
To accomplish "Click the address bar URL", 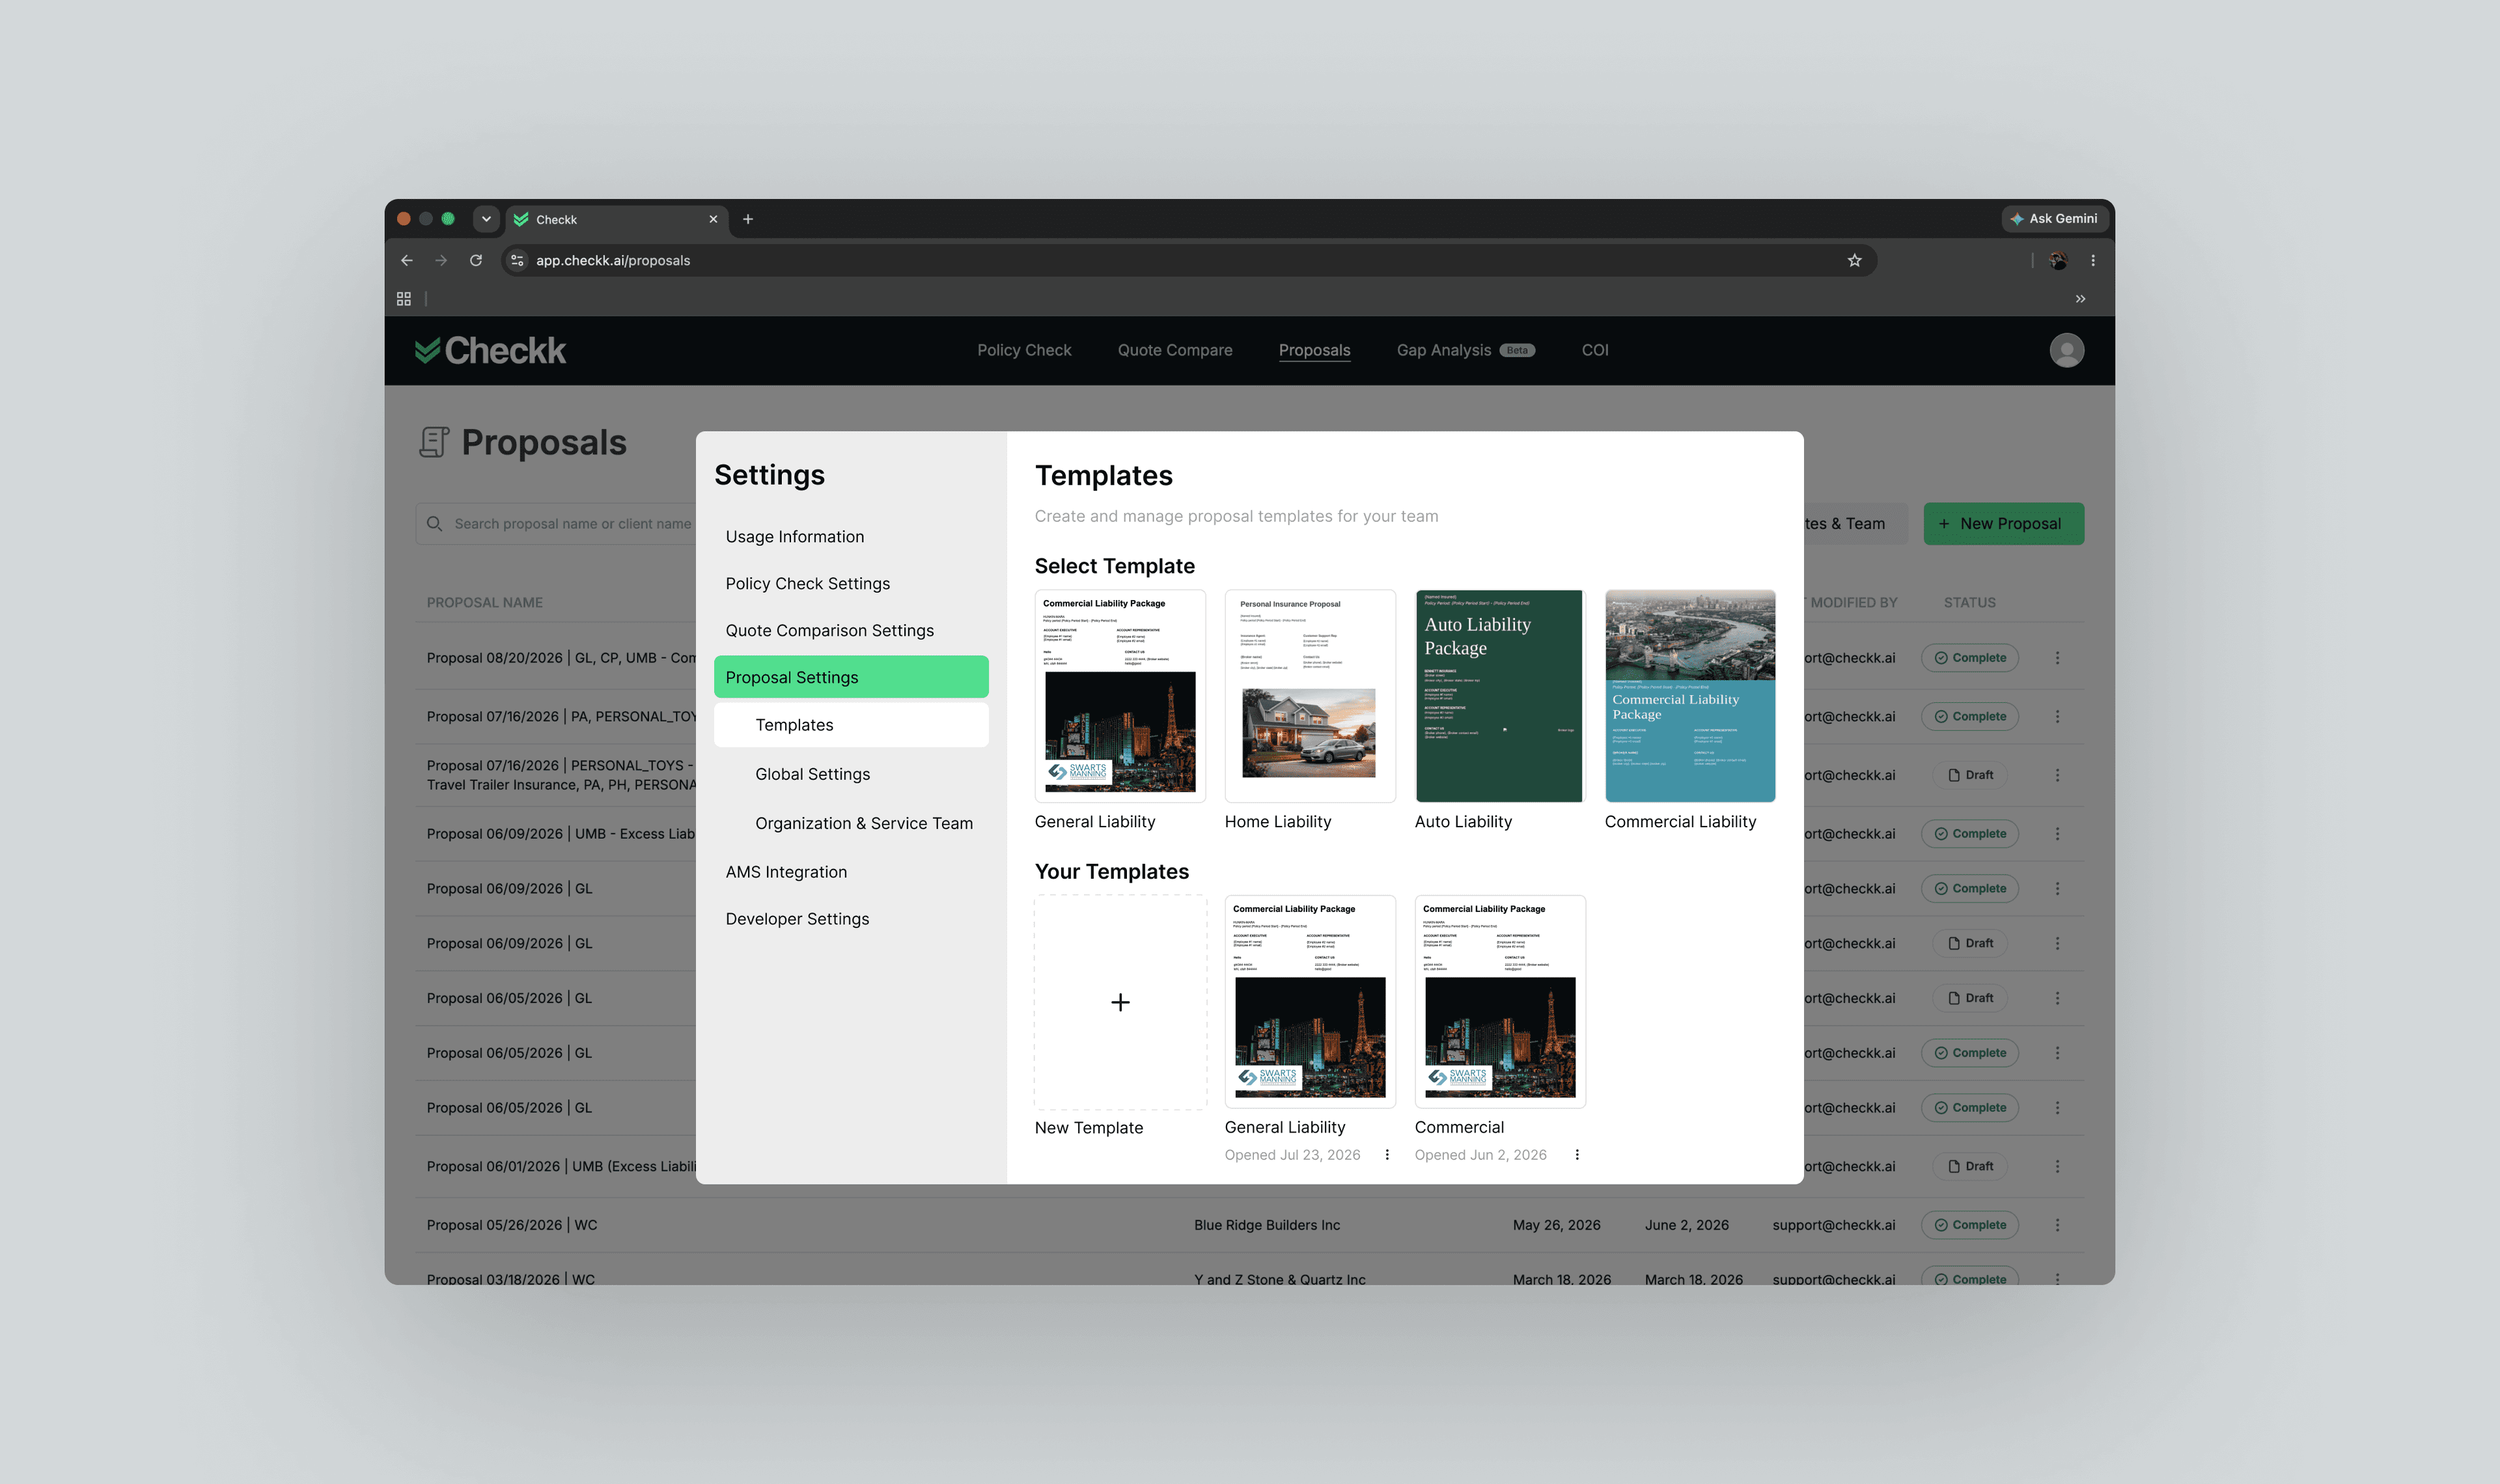I will click(x=613, y=260).
